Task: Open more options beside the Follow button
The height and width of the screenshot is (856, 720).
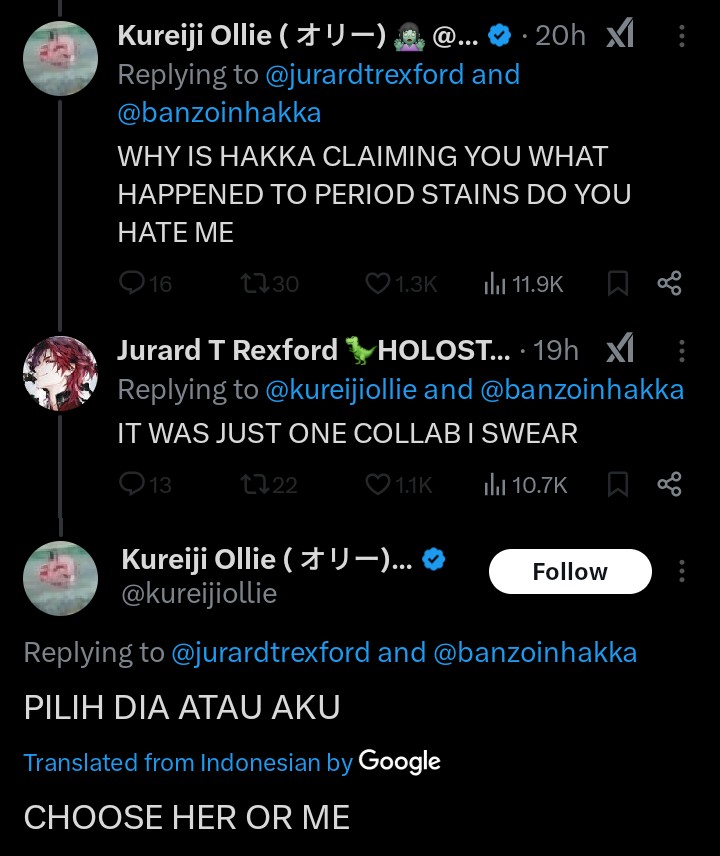Action: pyautogui.click(x=682, y=572)
